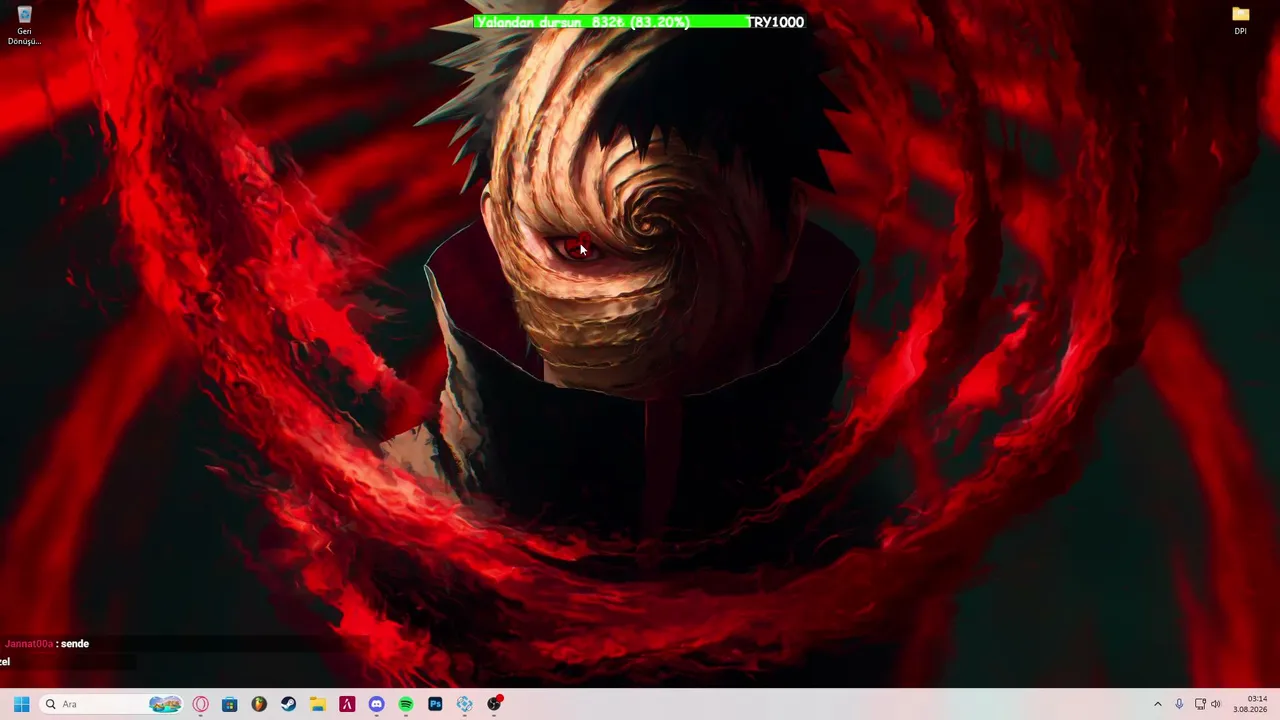Select the Geri Dönüşüm recycle bin icon
This screenshot has height=720, width=1280.
coord(24,26)
